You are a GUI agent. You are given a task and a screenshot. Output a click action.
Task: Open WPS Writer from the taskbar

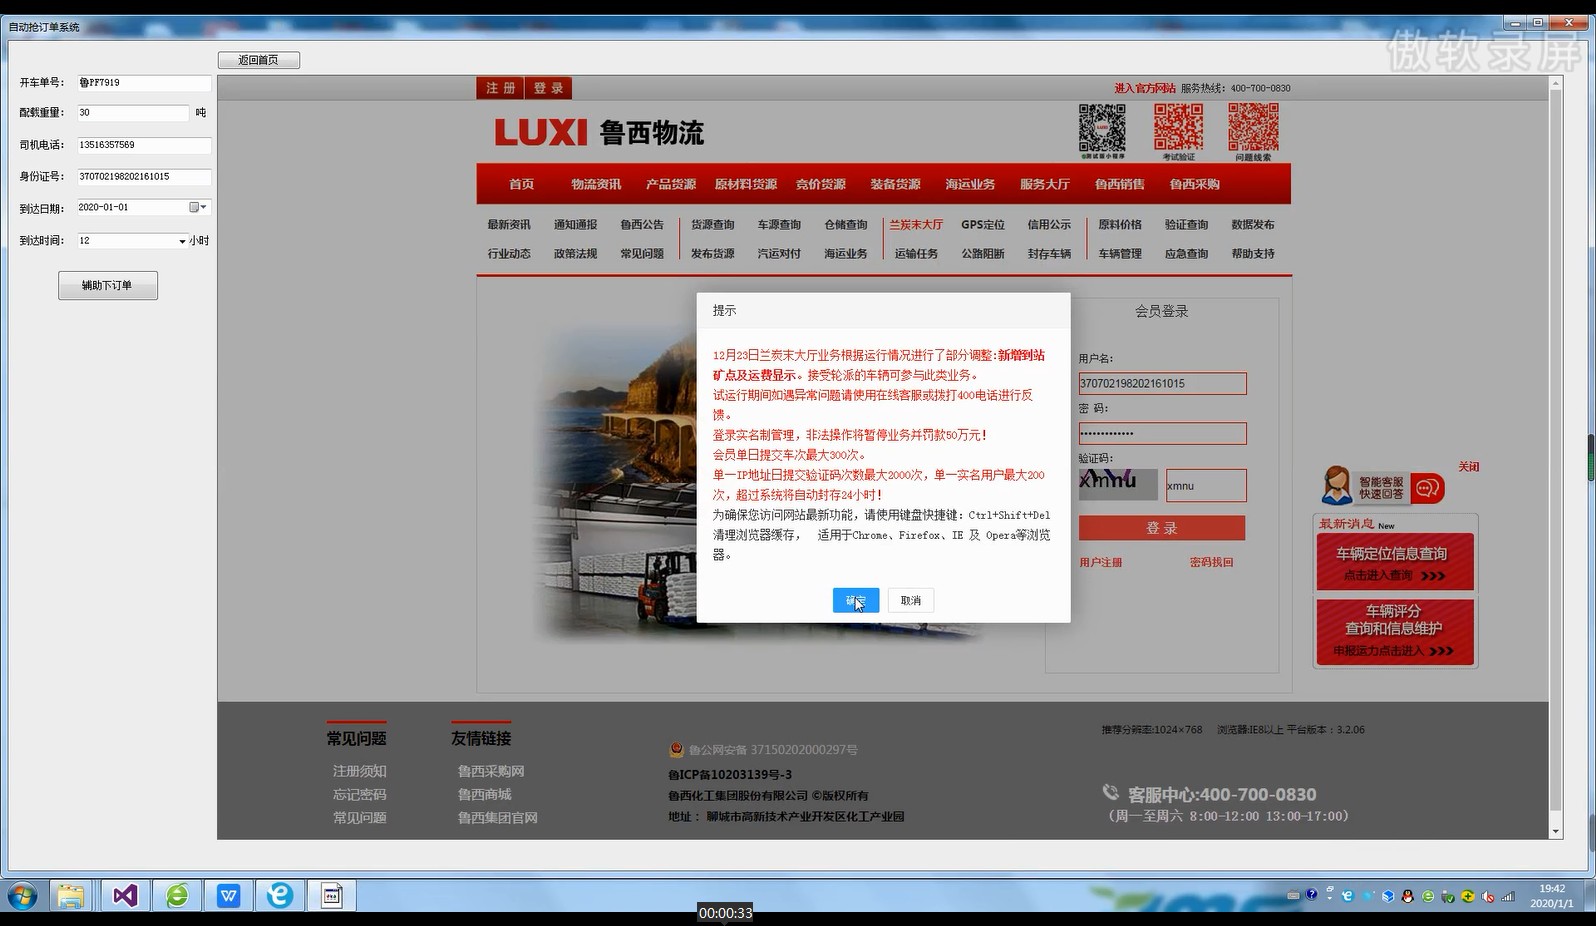(228, 895)
